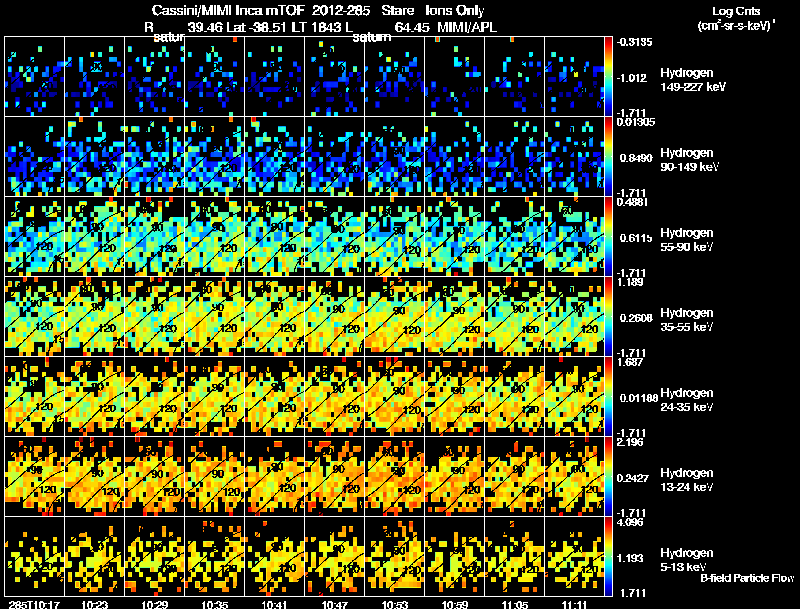Click the '10:41' time axis label
This screenshot has height=609, width=800.
coord(274,604)
